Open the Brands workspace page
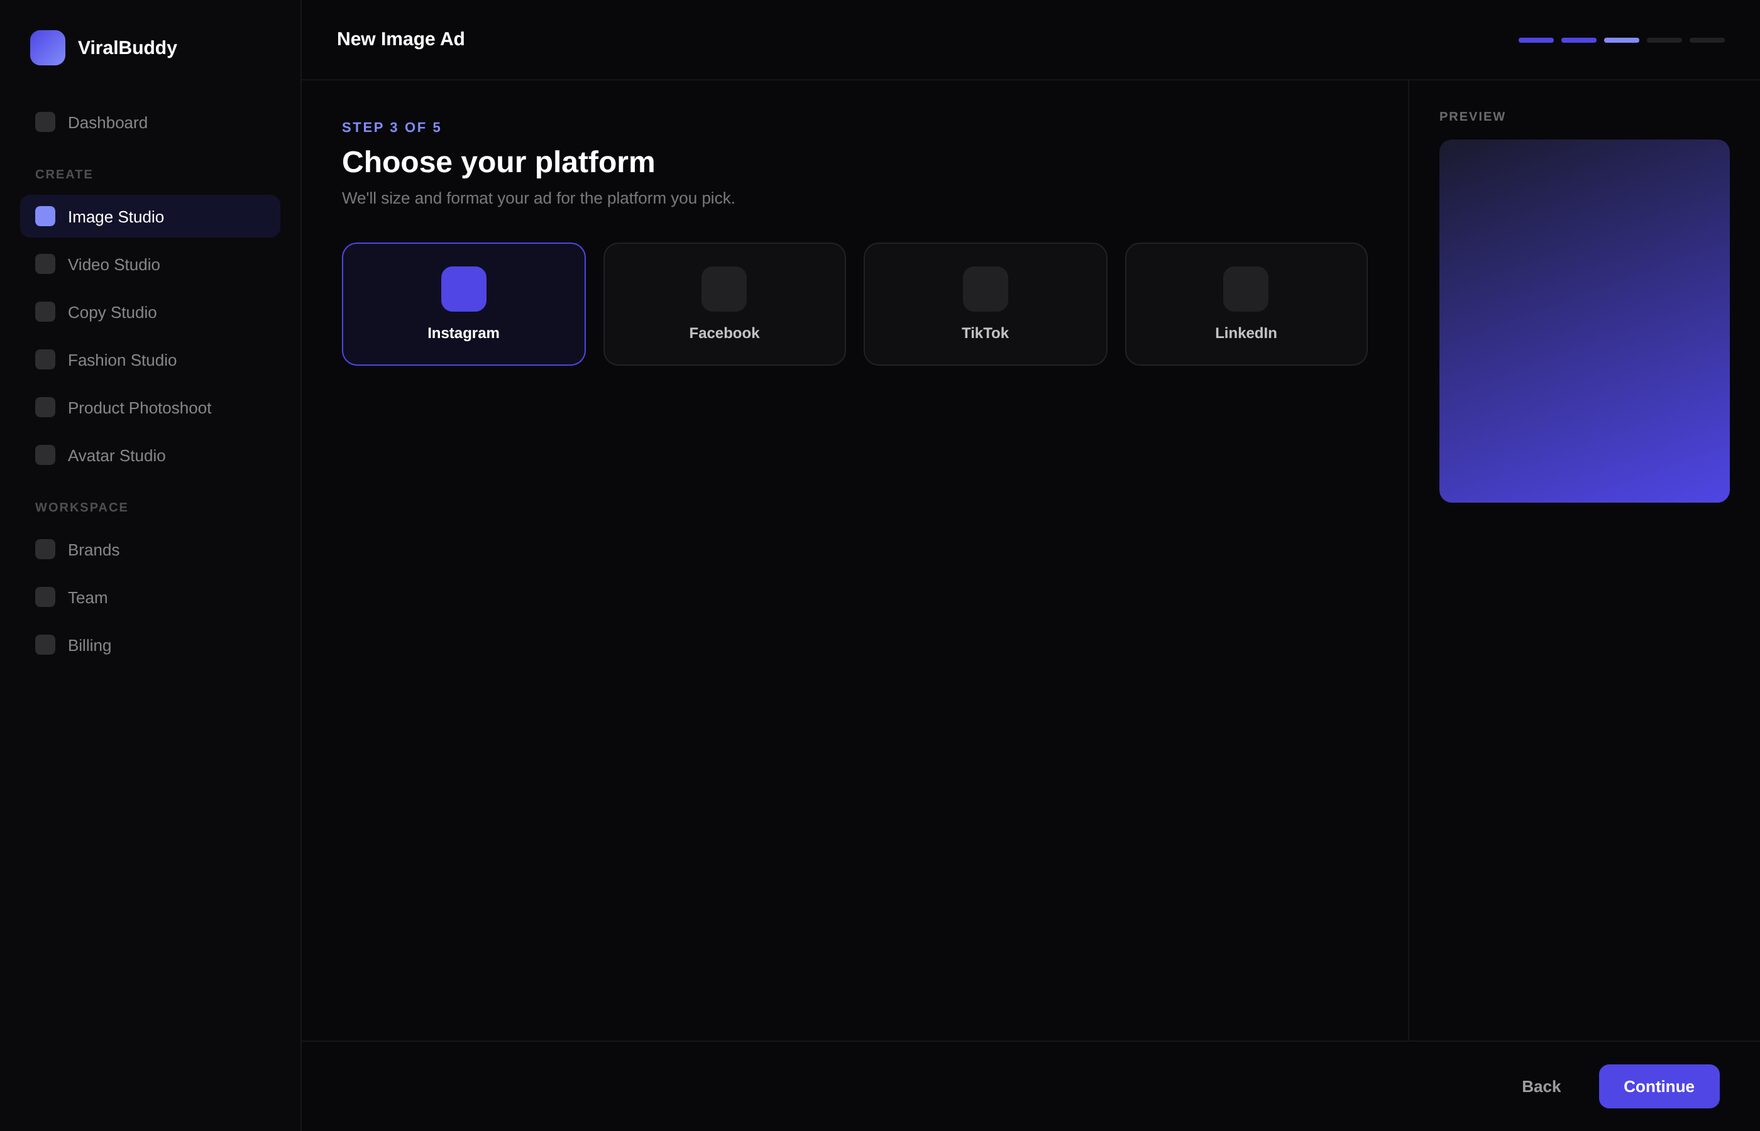 point(150,549)
